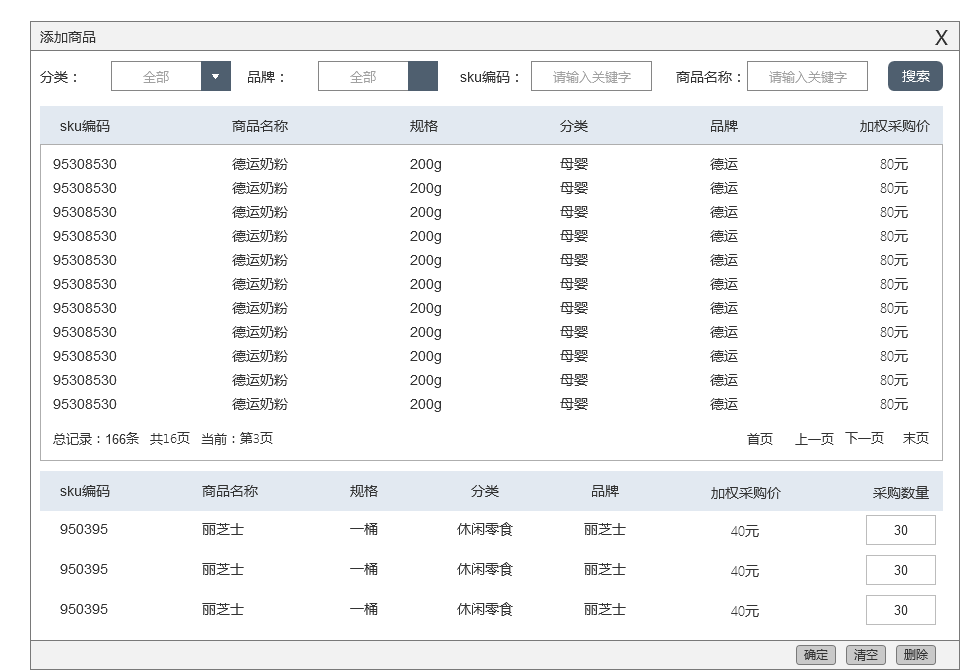Click the upper table's 分类 column header
The width and height of the screenshot is (960, 670).
[x=574, y=126]
